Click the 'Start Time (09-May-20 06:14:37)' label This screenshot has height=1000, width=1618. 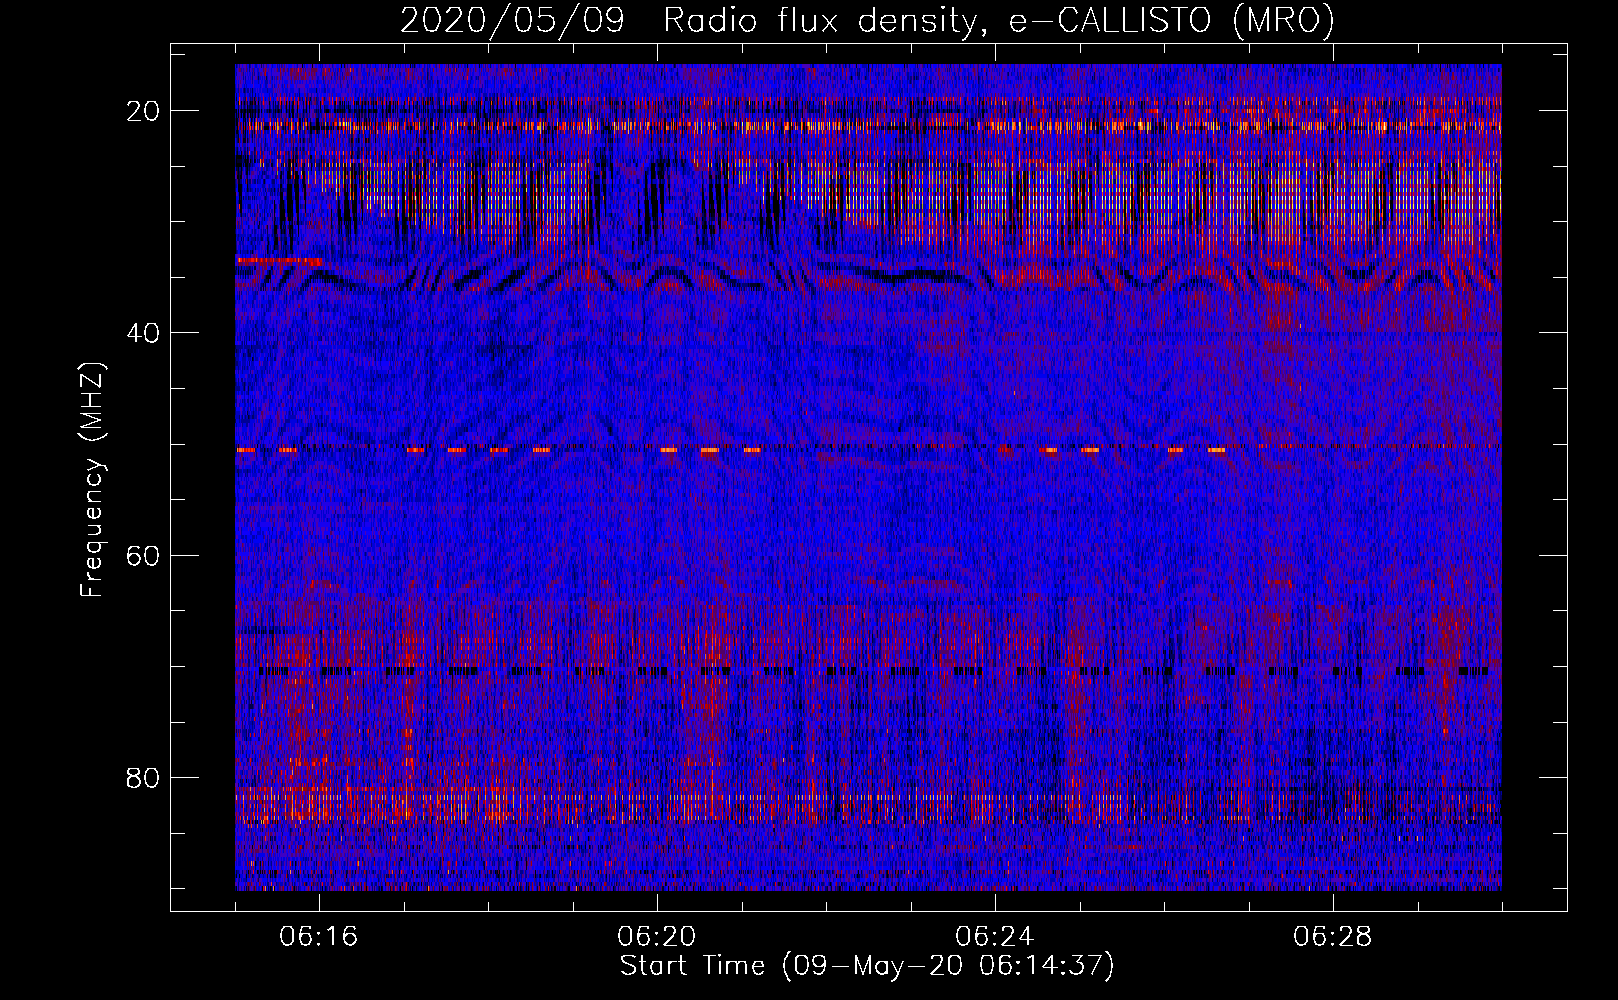pos(867,966)
